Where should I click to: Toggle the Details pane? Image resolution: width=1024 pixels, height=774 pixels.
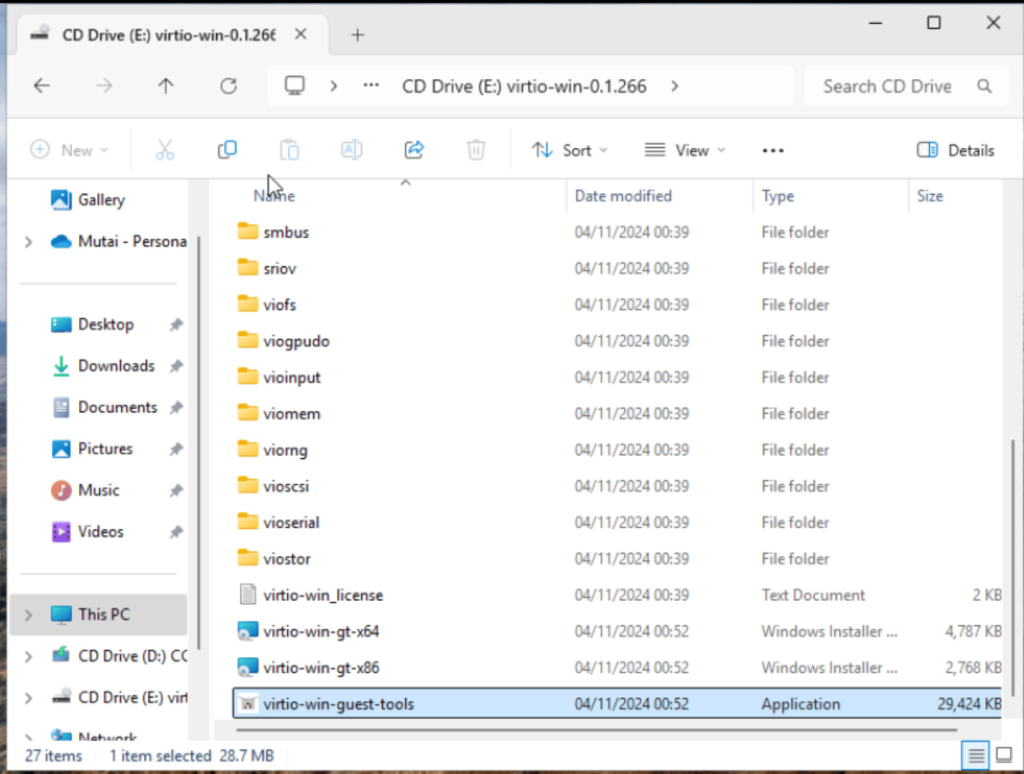(955, 150)
